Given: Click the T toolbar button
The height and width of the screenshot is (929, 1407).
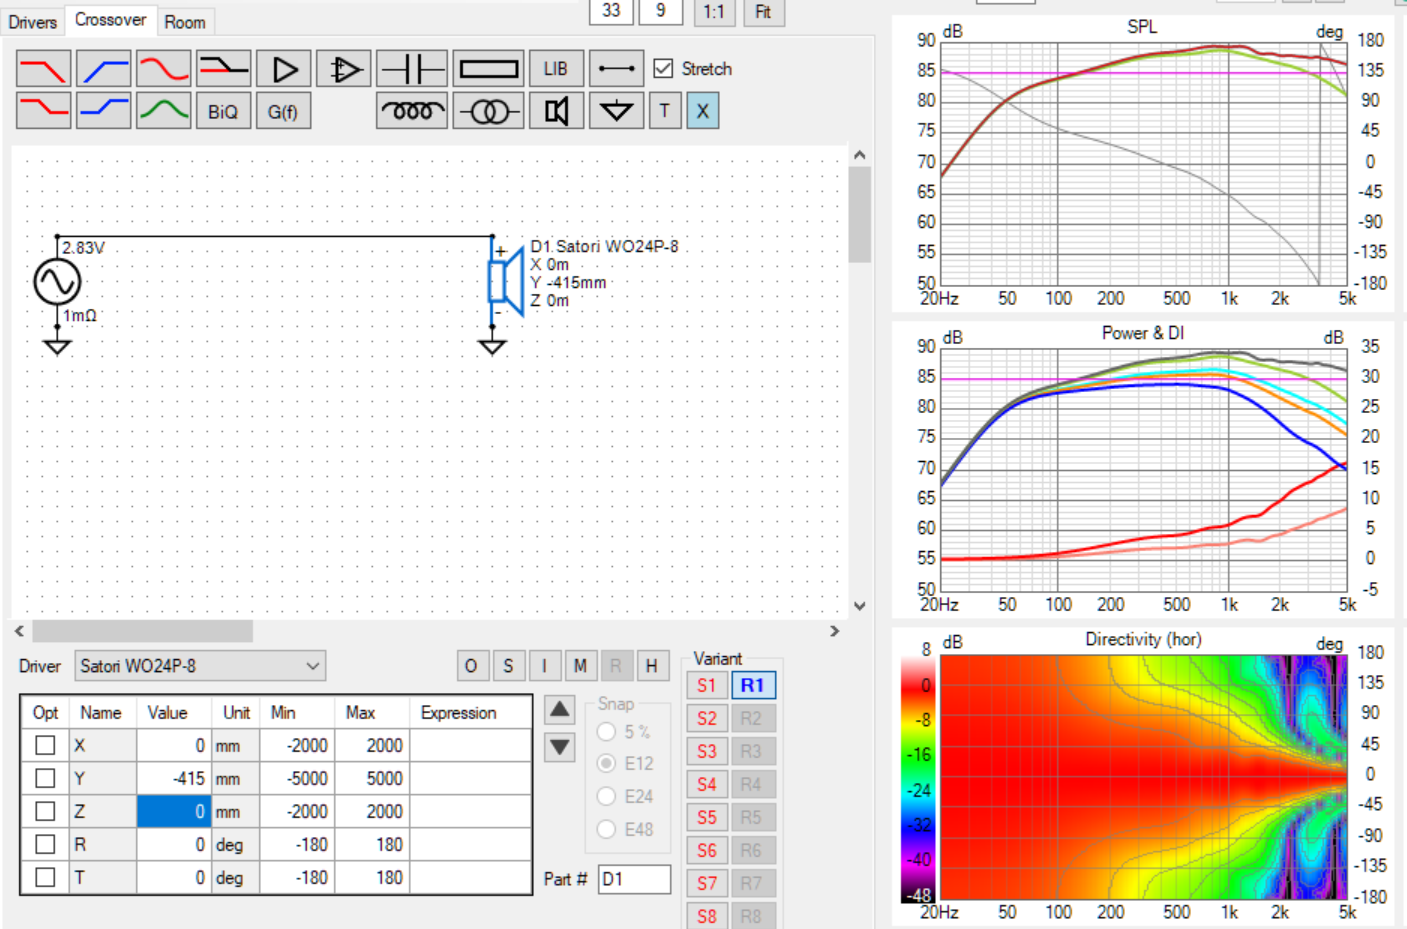Looking at the screenshot, I should 665,110.
